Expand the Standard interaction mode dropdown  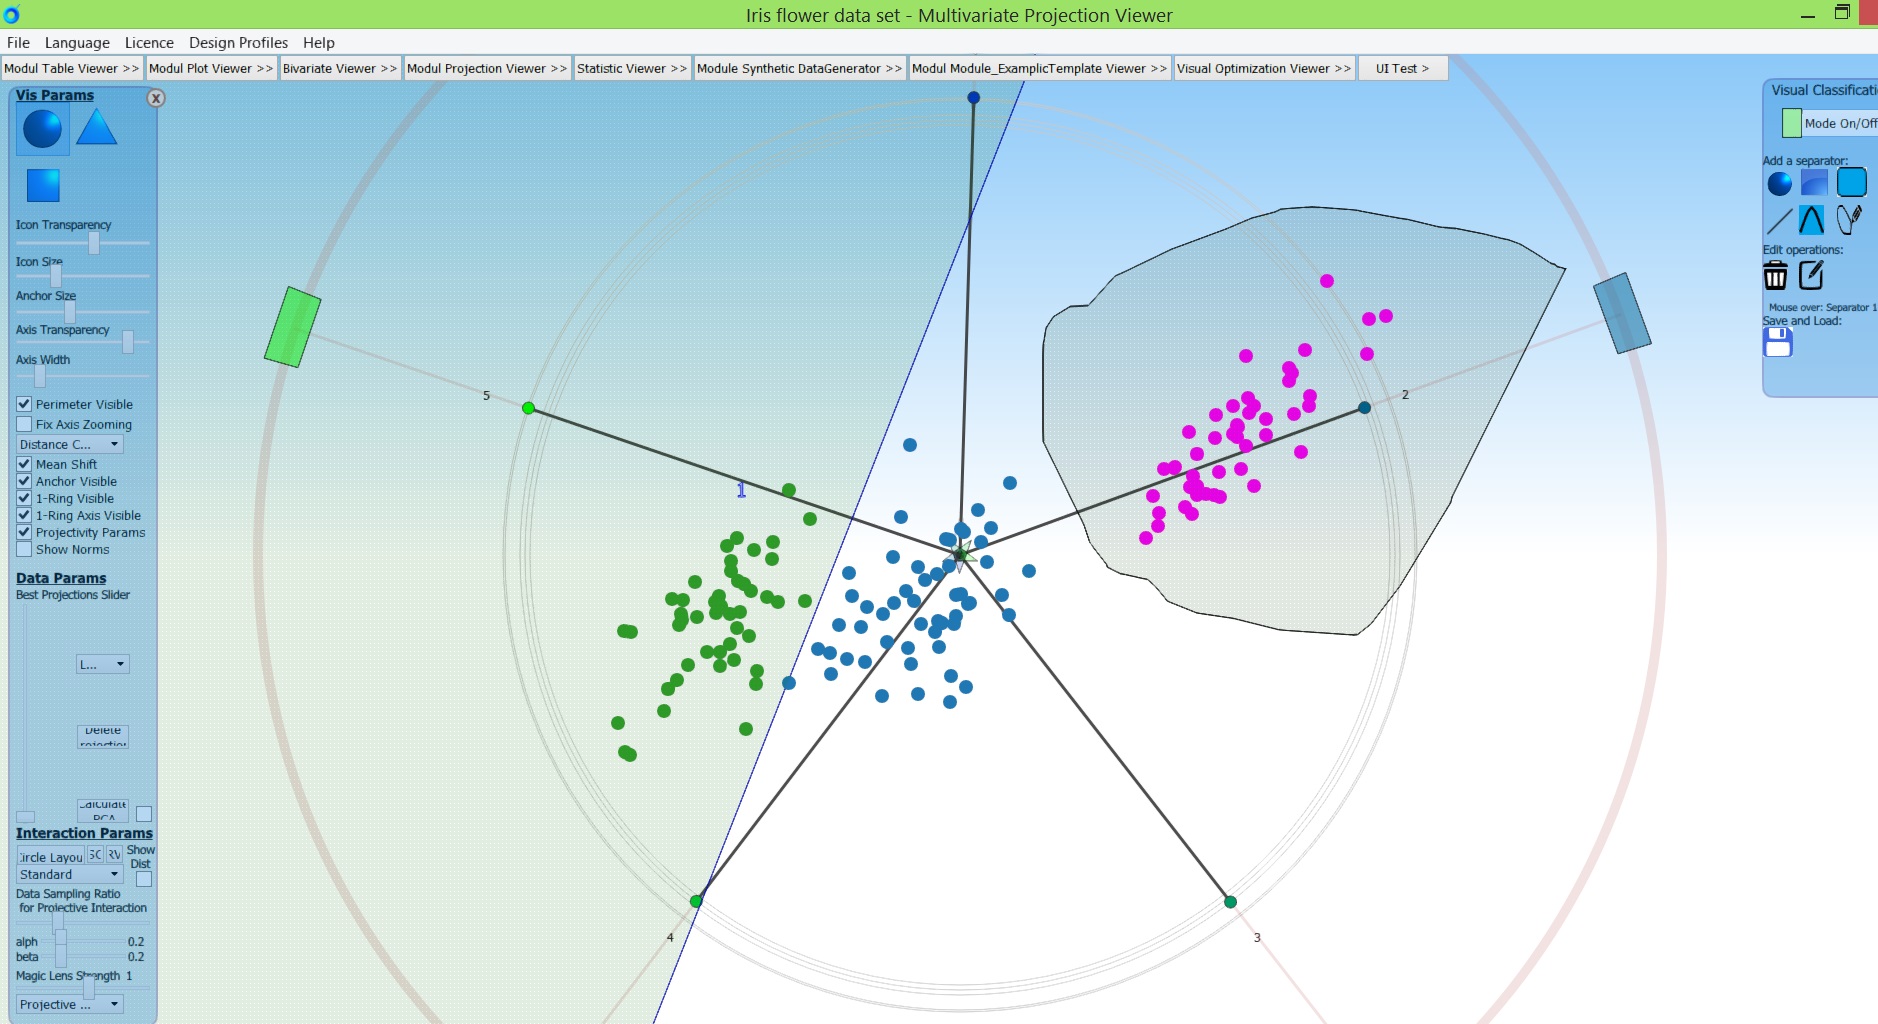coord(70,874)
